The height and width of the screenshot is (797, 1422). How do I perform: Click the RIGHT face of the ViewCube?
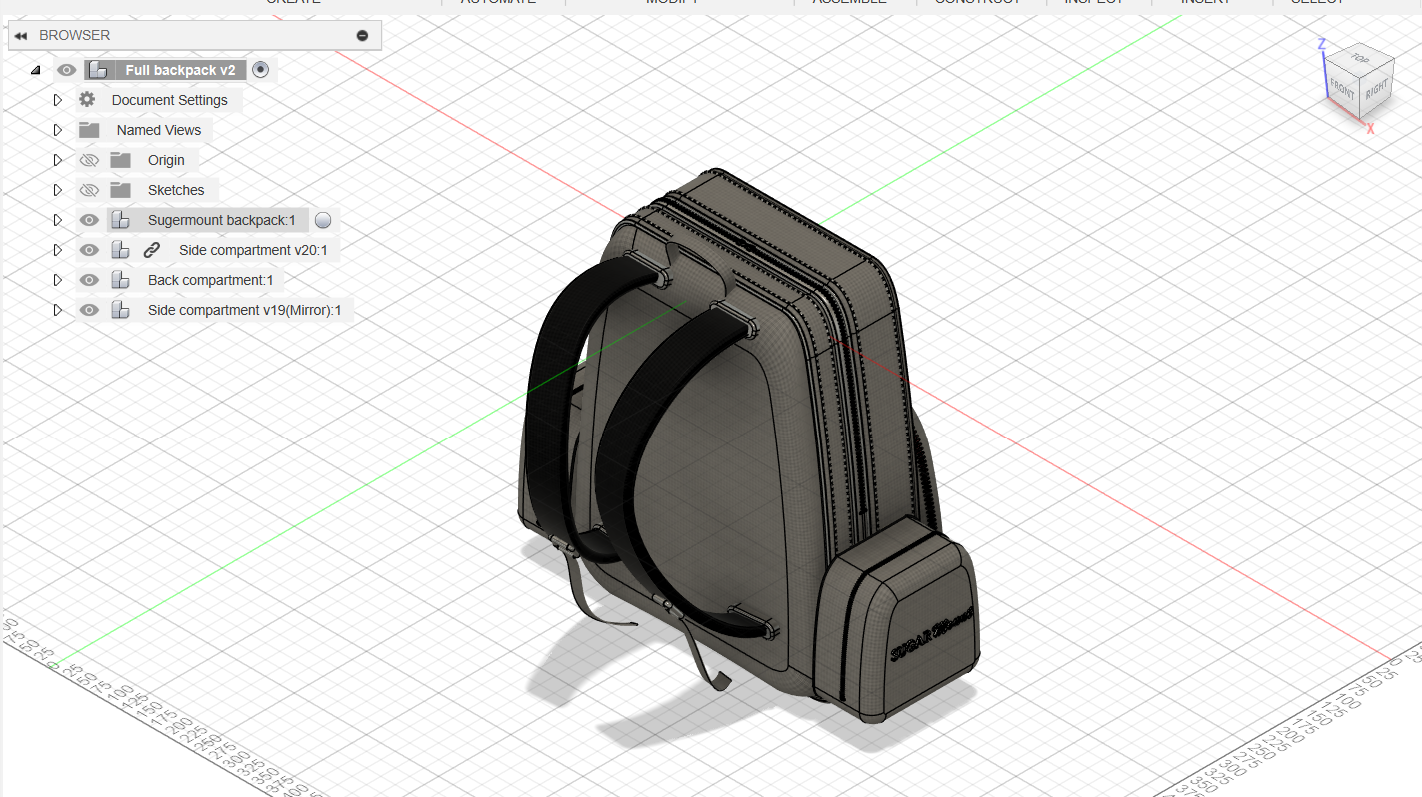click(1376, 90)
